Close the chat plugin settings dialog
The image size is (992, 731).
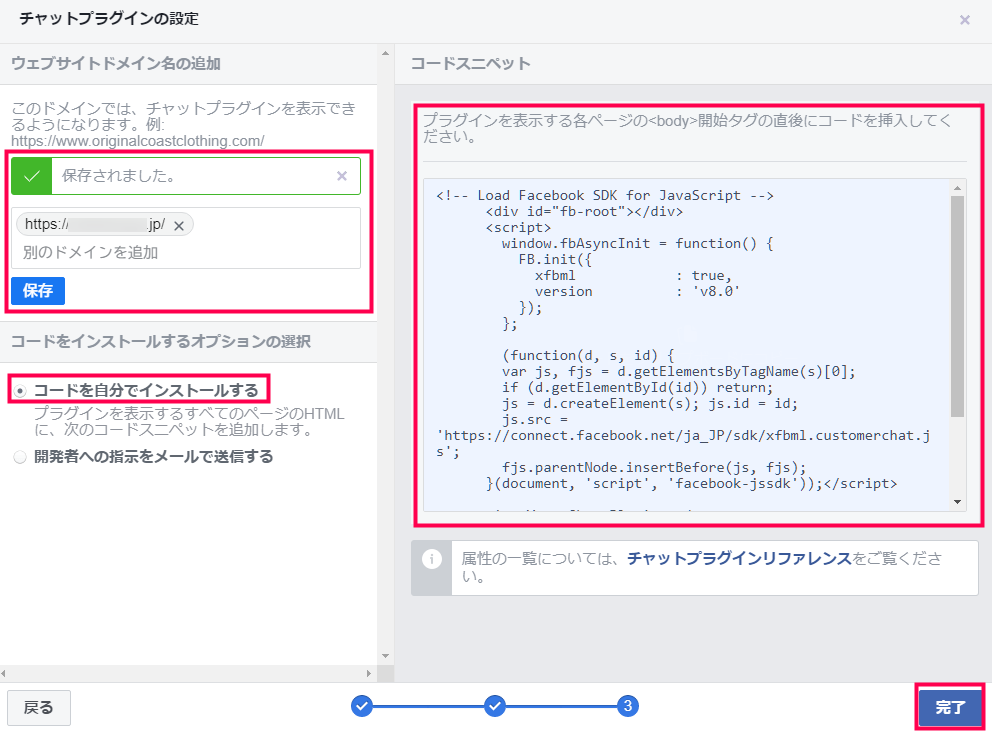point(964,20)
